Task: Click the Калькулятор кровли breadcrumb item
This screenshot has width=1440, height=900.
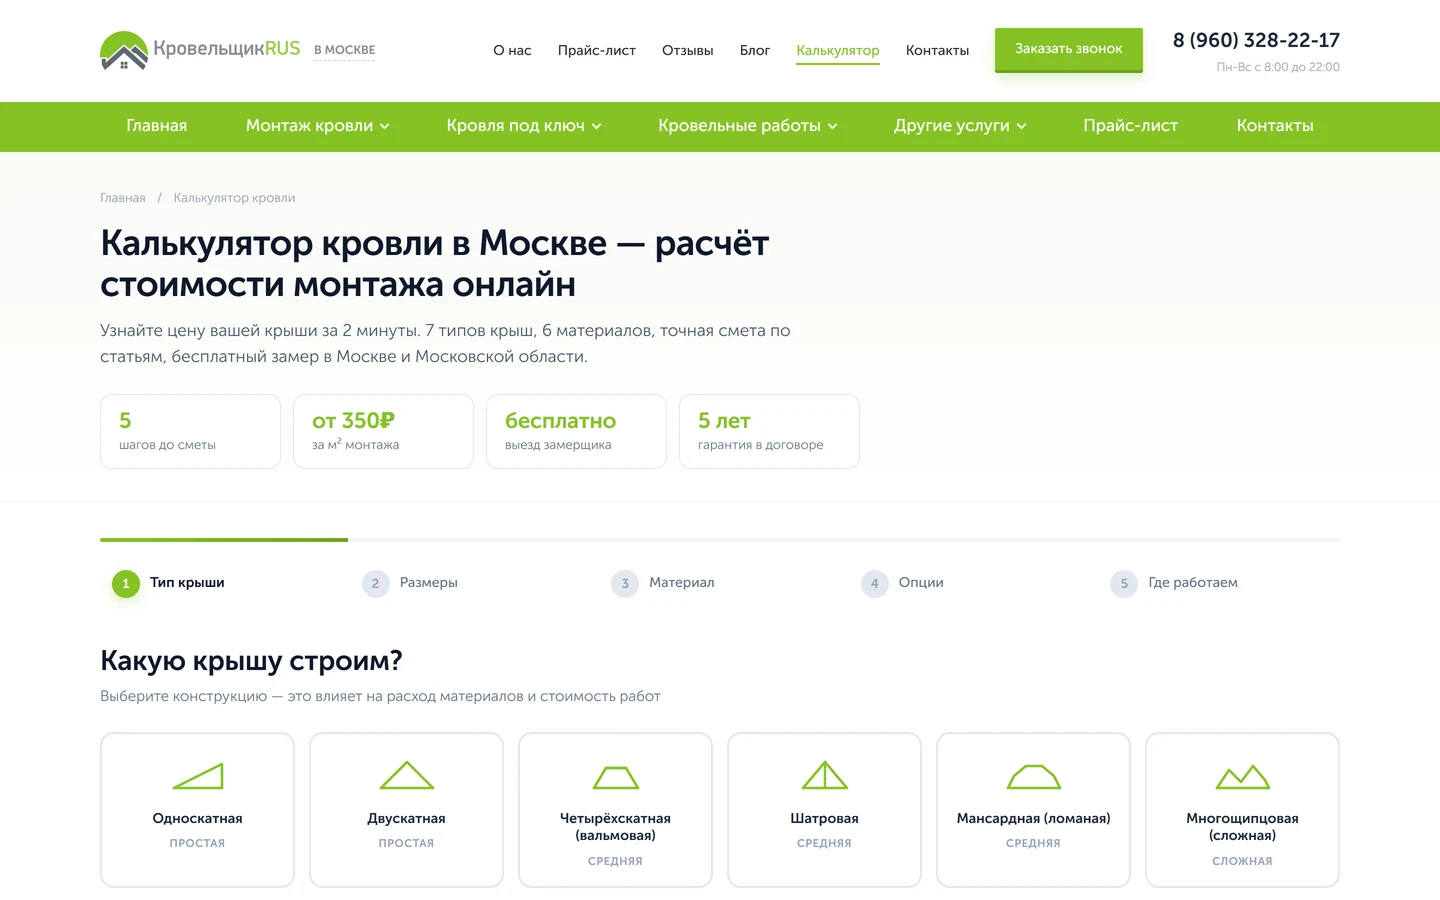Action: 234,198
